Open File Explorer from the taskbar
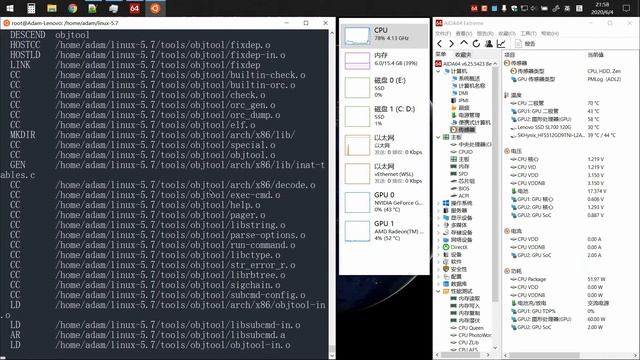 [x=52, y=8]
